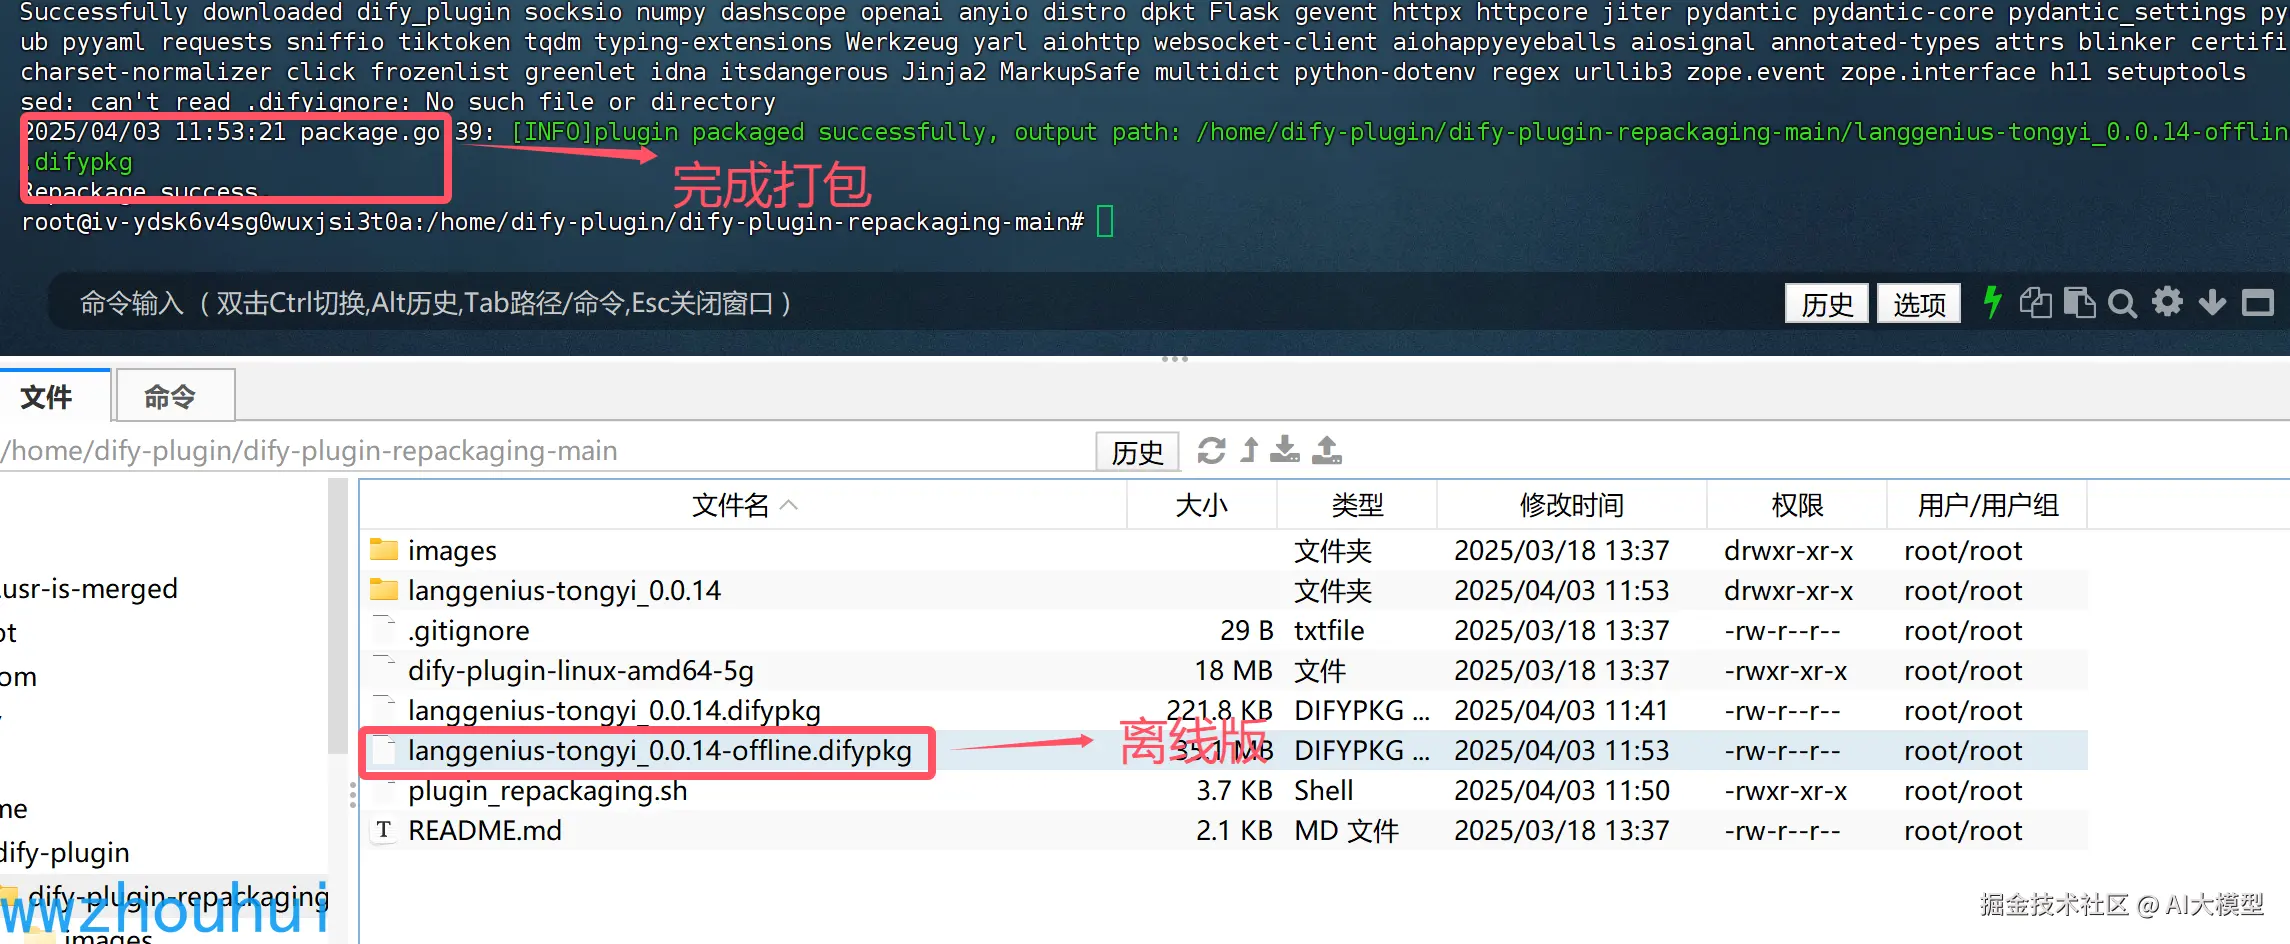Click the copy icon in the toolbar
This screenshot has width=2290, height=944.
2035,302
